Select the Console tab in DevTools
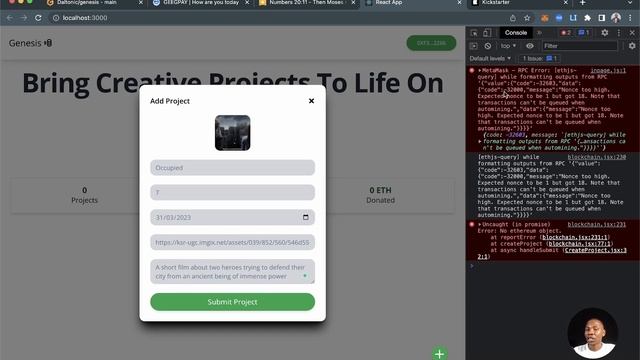This screenshot has height=360, width=640. pyautogui.click(x=516, y=33)
